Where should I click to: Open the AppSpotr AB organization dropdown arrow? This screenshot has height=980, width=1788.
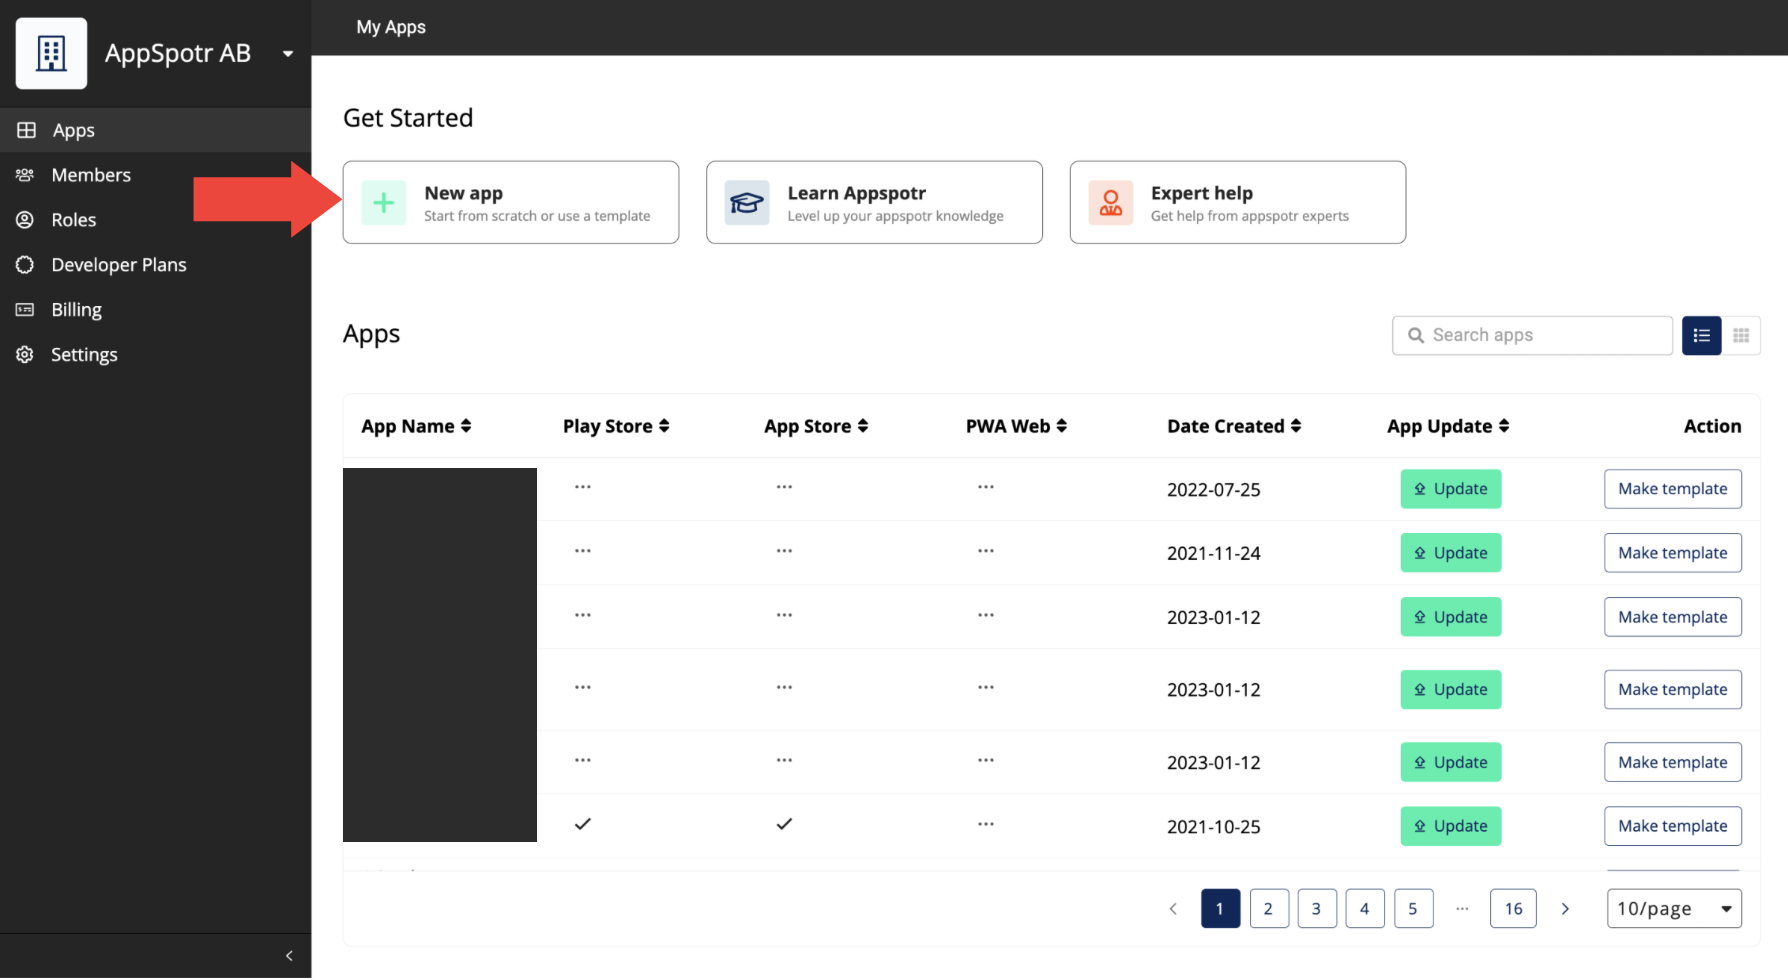coord(288,54)
